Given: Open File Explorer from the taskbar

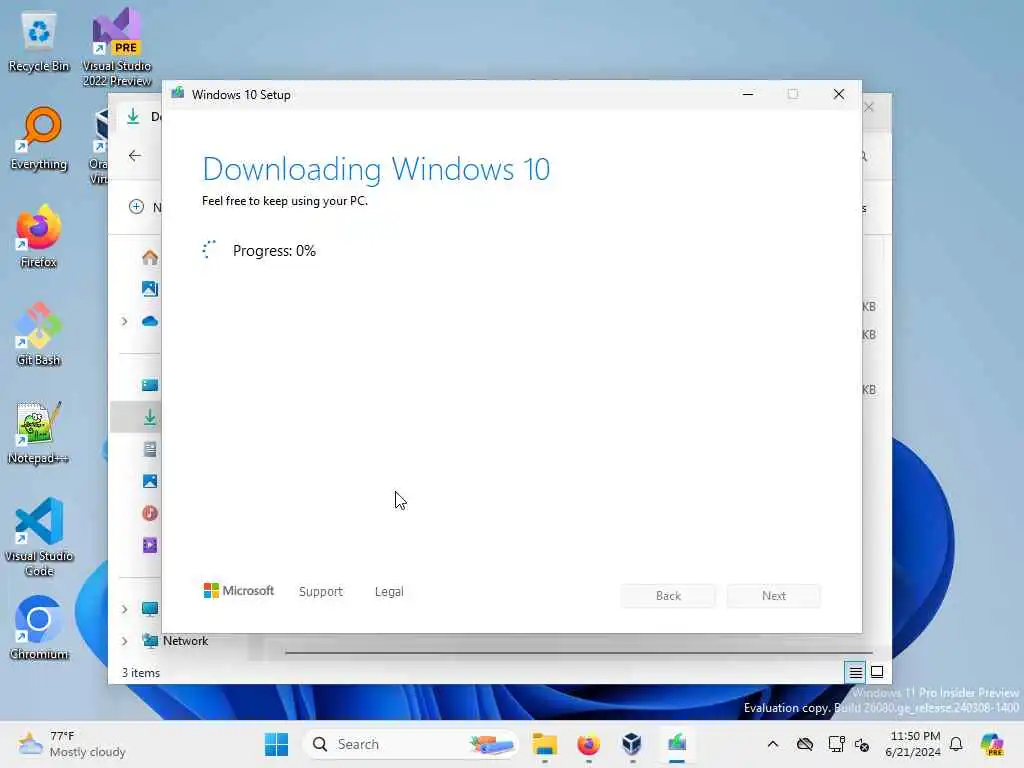Looking at the screenshot, I should (544, 744).
